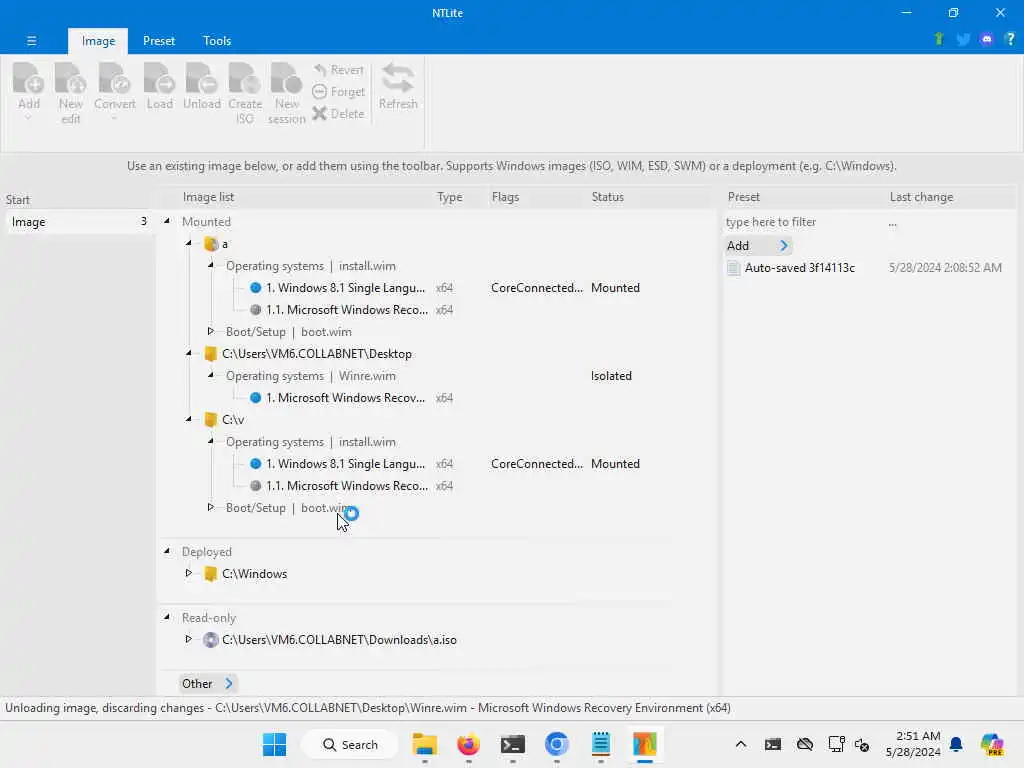Click the Auto-saved 3f14113c preset file icon
Image resolution: width=1024 pixels, height=768 pixels.
tap(733, 268)
